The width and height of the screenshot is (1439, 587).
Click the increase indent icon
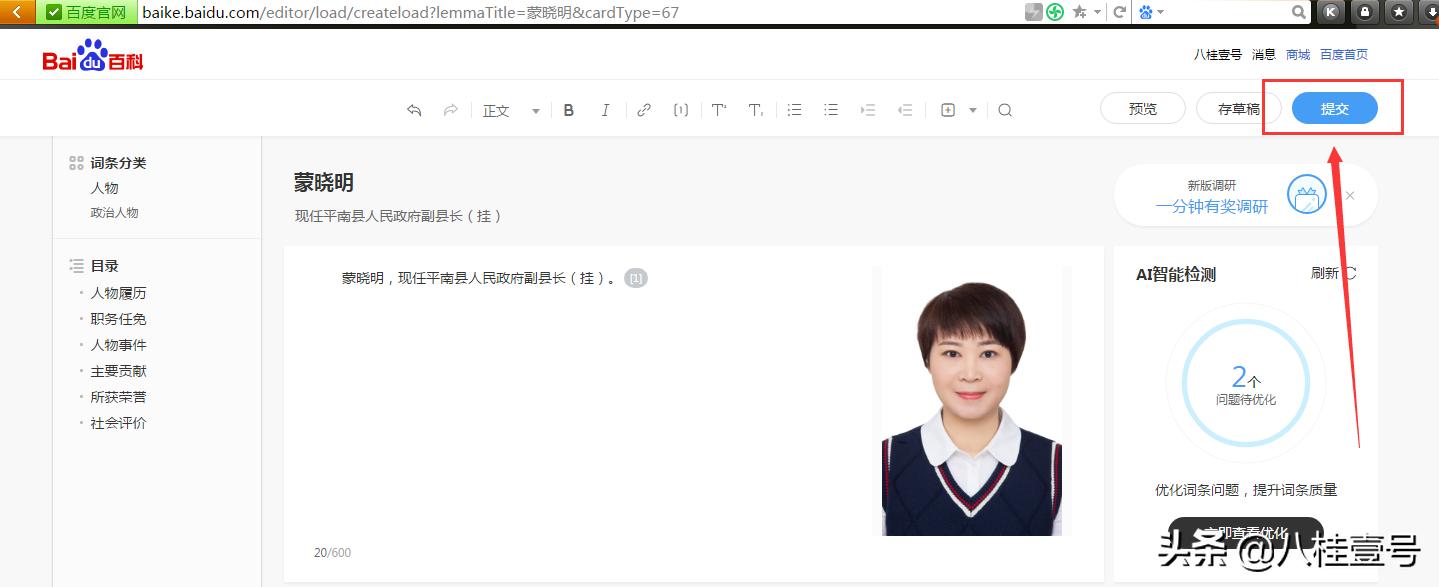[x=867, y=110]
